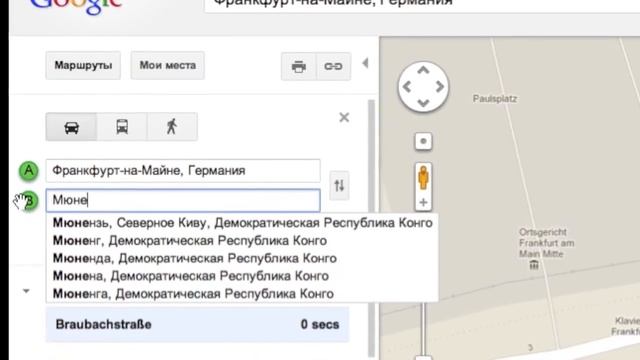Pan the map down

coord(423,103)
